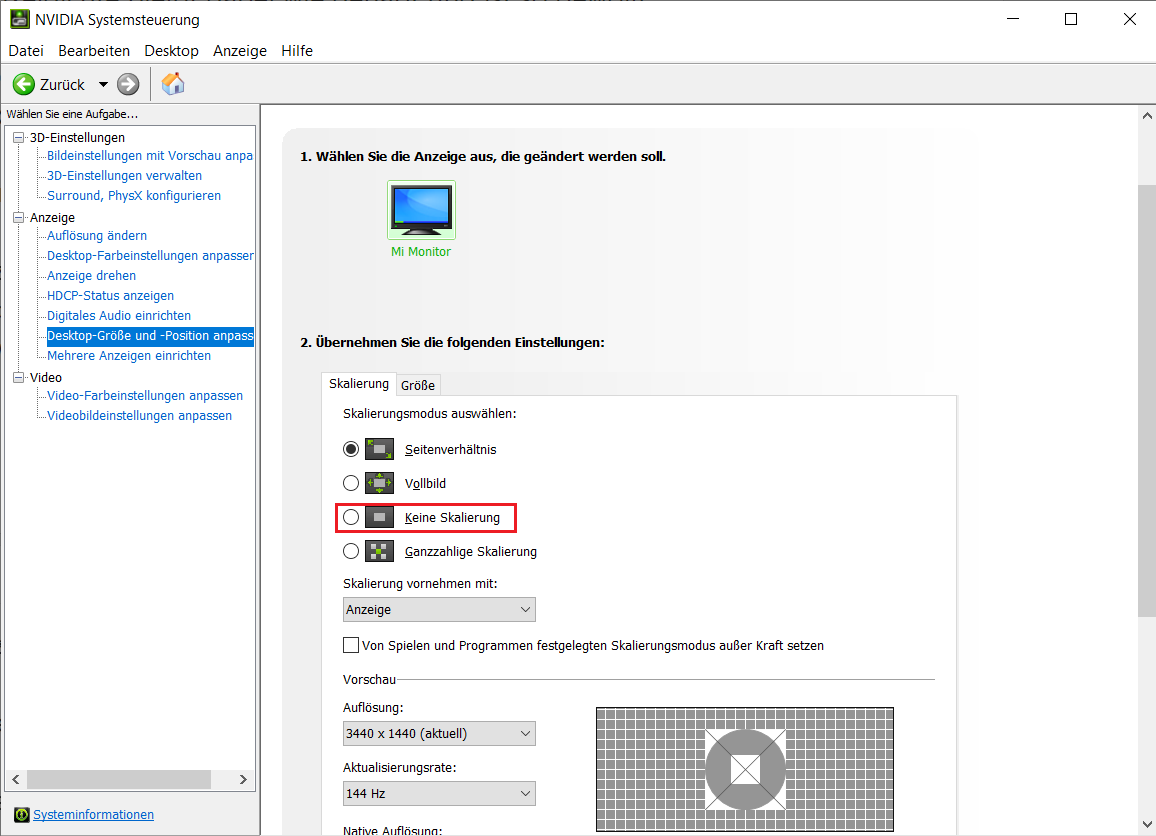Click the main panel vertical scrollbar thumb

pos(1146,400)
